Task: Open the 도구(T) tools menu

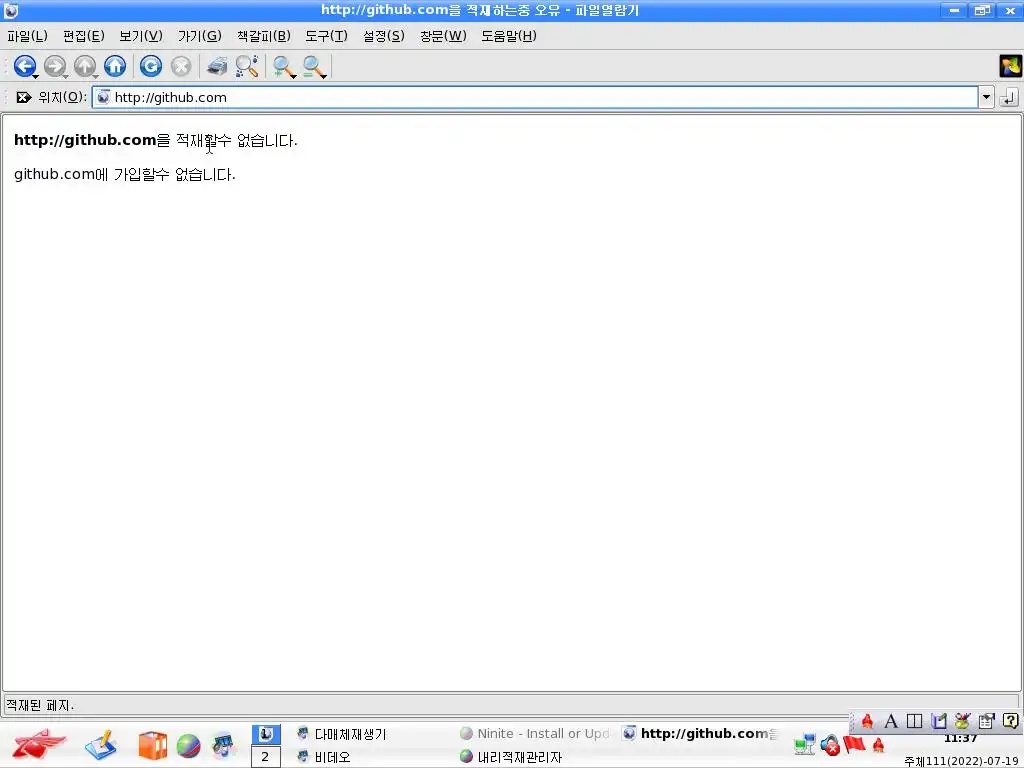Action: tap(326, 36)
